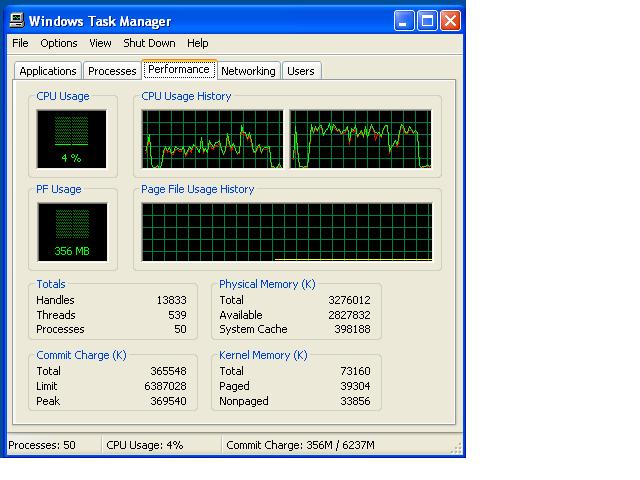
Task: Open the Shut Down menu
Action: pos(149,43)
